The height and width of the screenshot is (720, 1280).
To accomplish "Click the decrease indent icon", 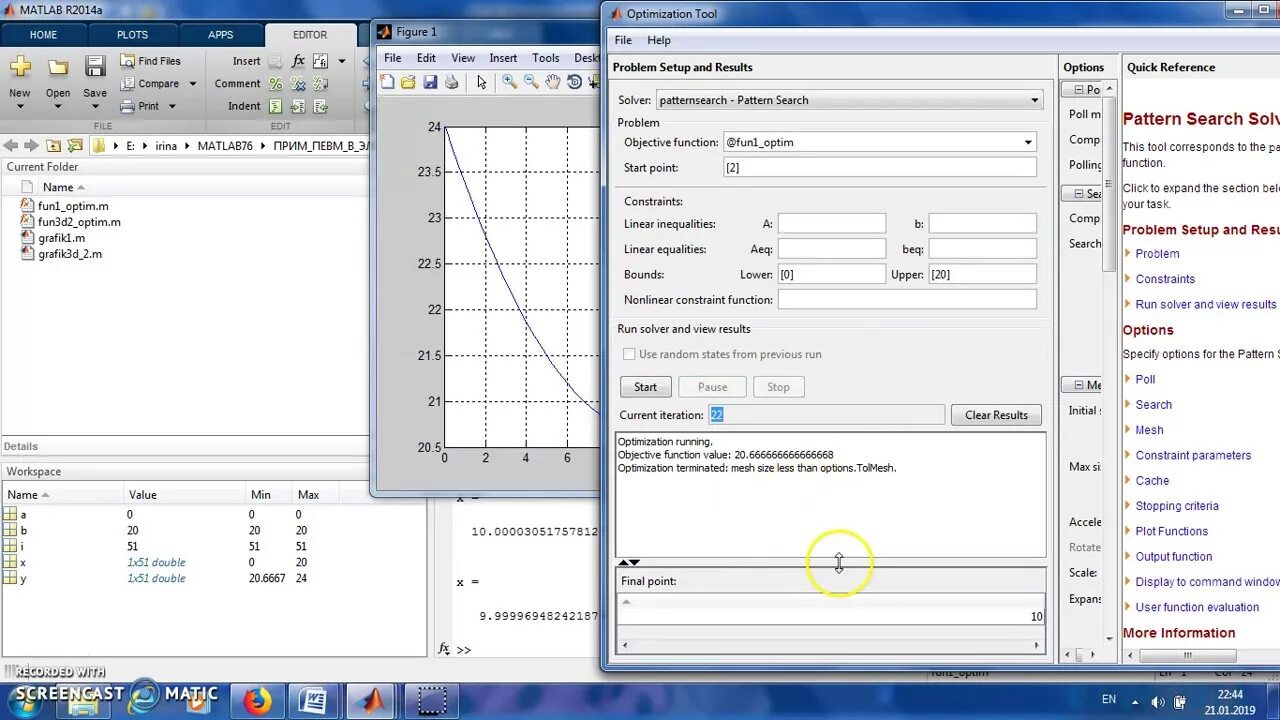I will tap(320, 106).
